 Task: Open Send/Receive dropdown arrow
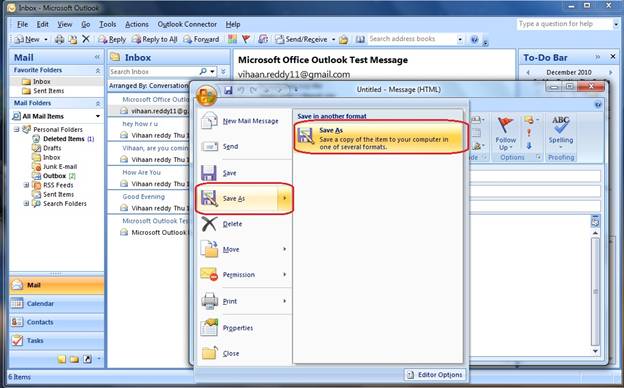(x=333, y=39)
